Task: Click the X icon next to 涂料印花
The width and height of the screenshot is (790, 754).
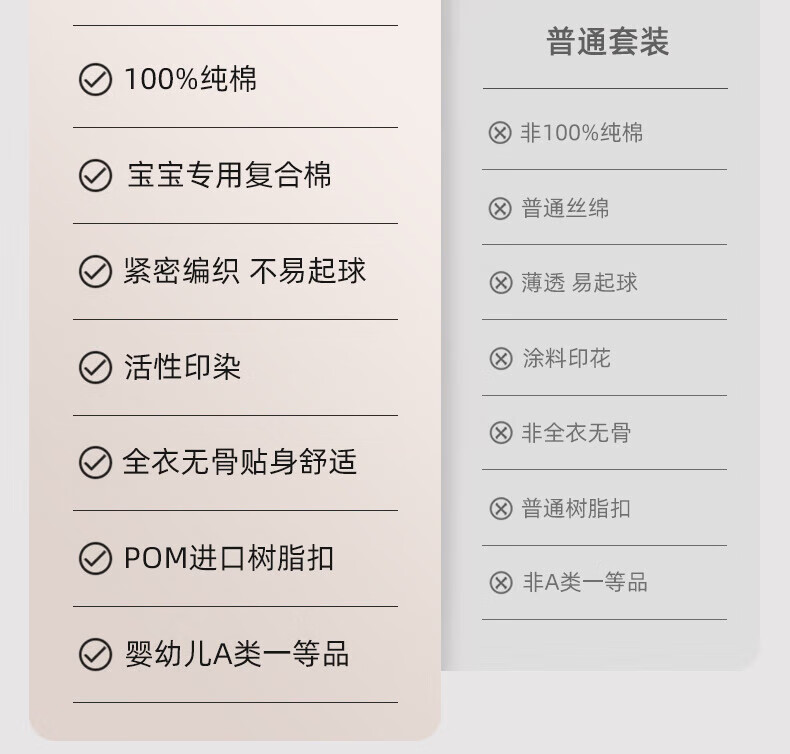Action: (x=500, y=358)
